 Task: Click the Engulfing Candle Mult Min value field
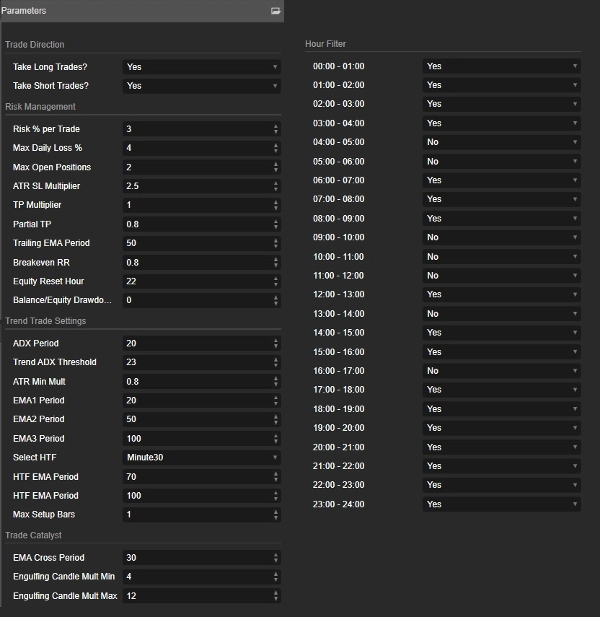[x=201, y=576]
